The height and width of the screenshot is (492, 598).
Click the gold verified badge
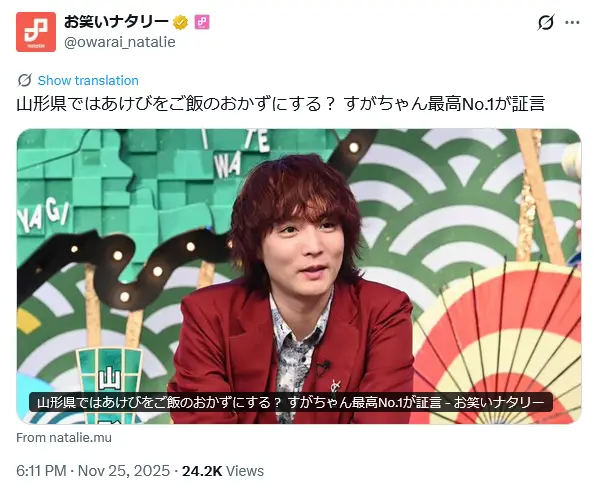coord(180,23)
